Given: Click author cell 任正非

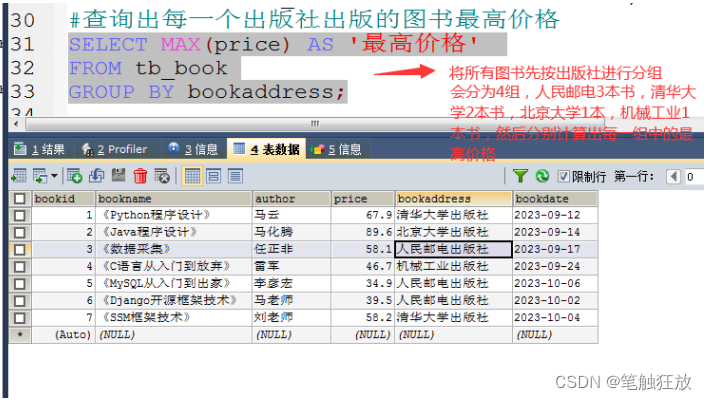Looking at the screenshot, I should pyautogui.click(x=291, y=249).
